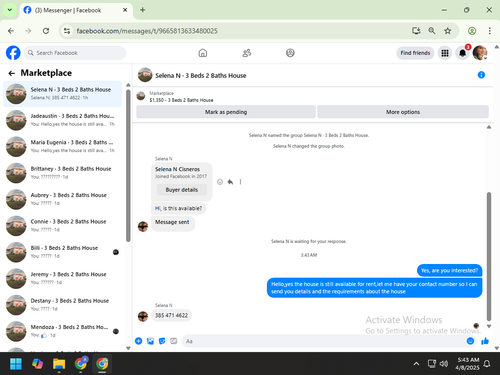The height and width of the screenshot is (375, 500).
Task: Open taskbar clock and date
Action: (x=468, y=364)
